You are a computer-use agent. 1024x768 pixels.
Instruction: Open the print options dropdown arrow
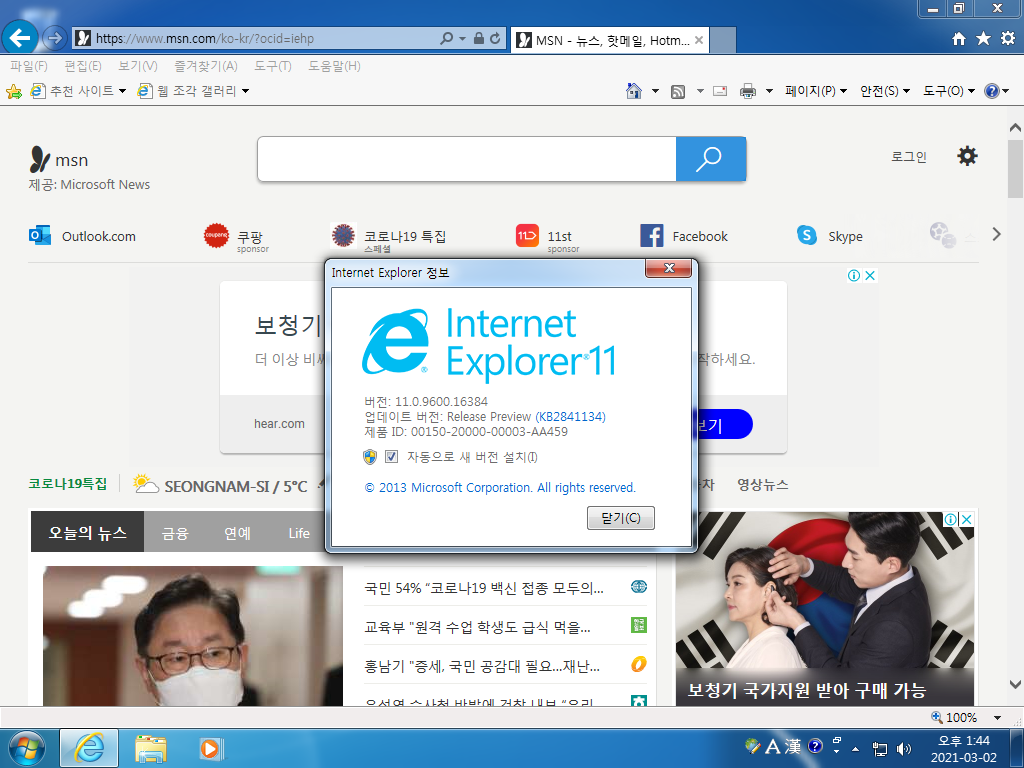click(x=769, y=91)
